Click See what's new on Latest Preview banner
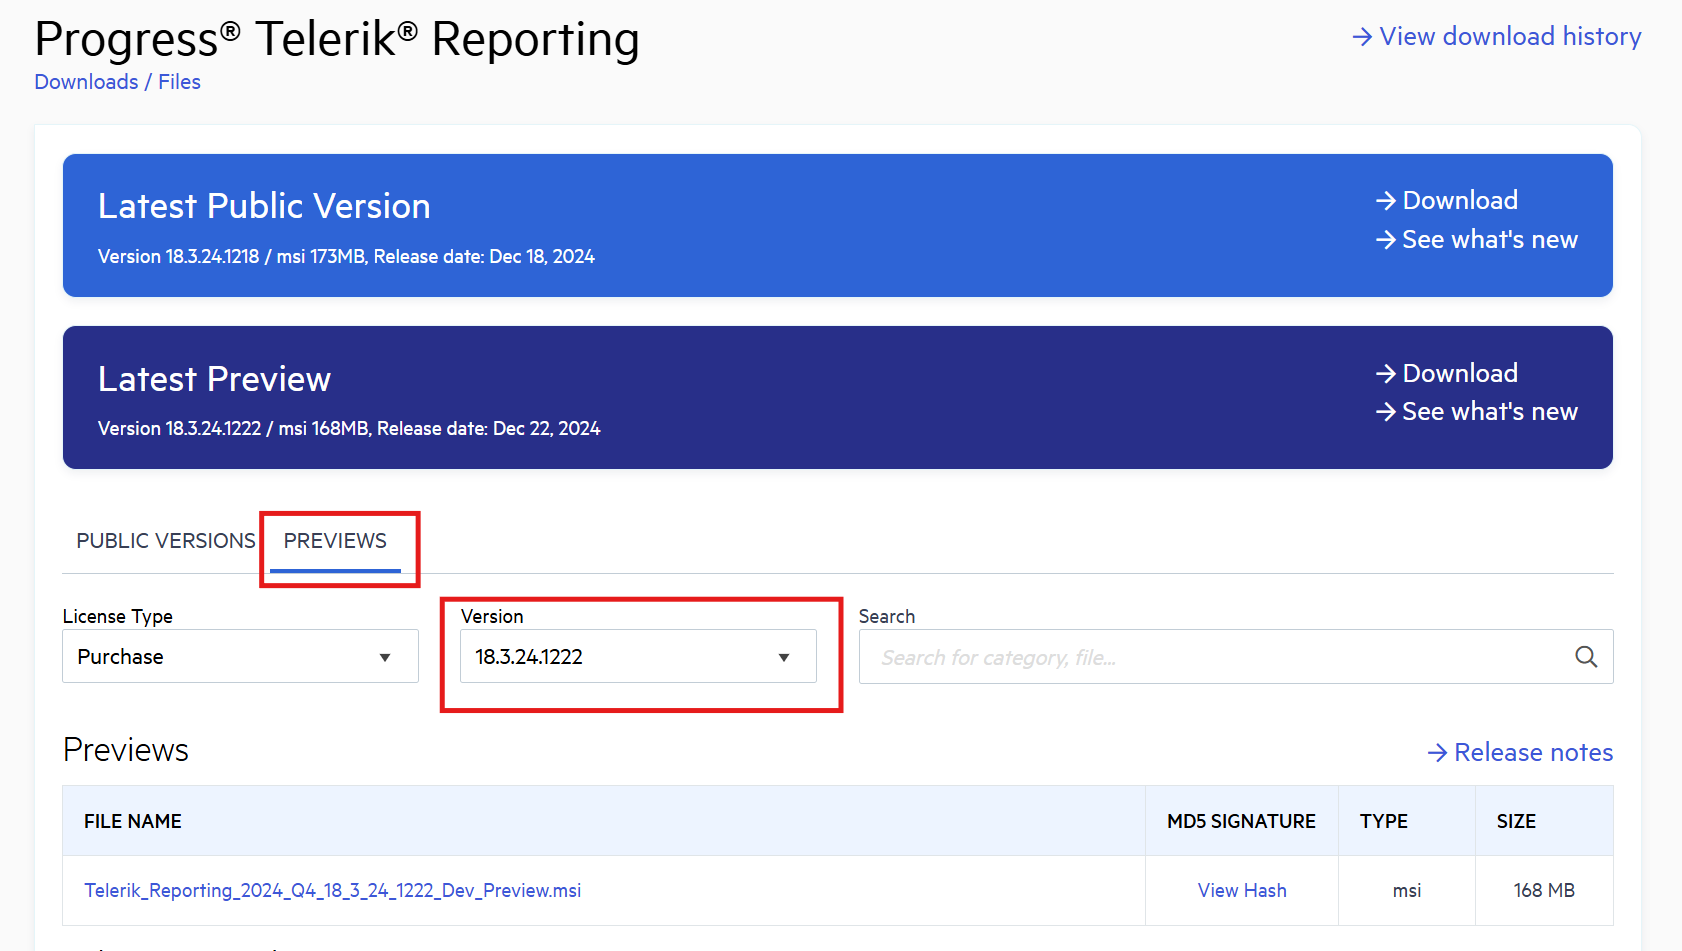The width and height of the screenshot is (1682, 951). tap(1489, 411)
